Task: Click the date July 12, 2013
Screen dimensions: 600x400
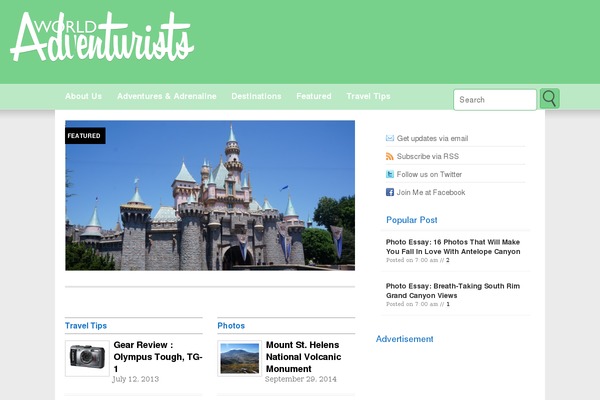Action: [x=135, y=379]
